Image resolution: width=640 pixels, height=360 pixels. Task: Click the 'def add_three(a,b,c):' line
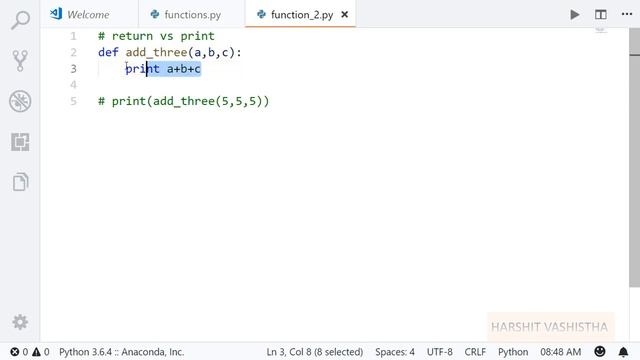[x=170, y=52]
